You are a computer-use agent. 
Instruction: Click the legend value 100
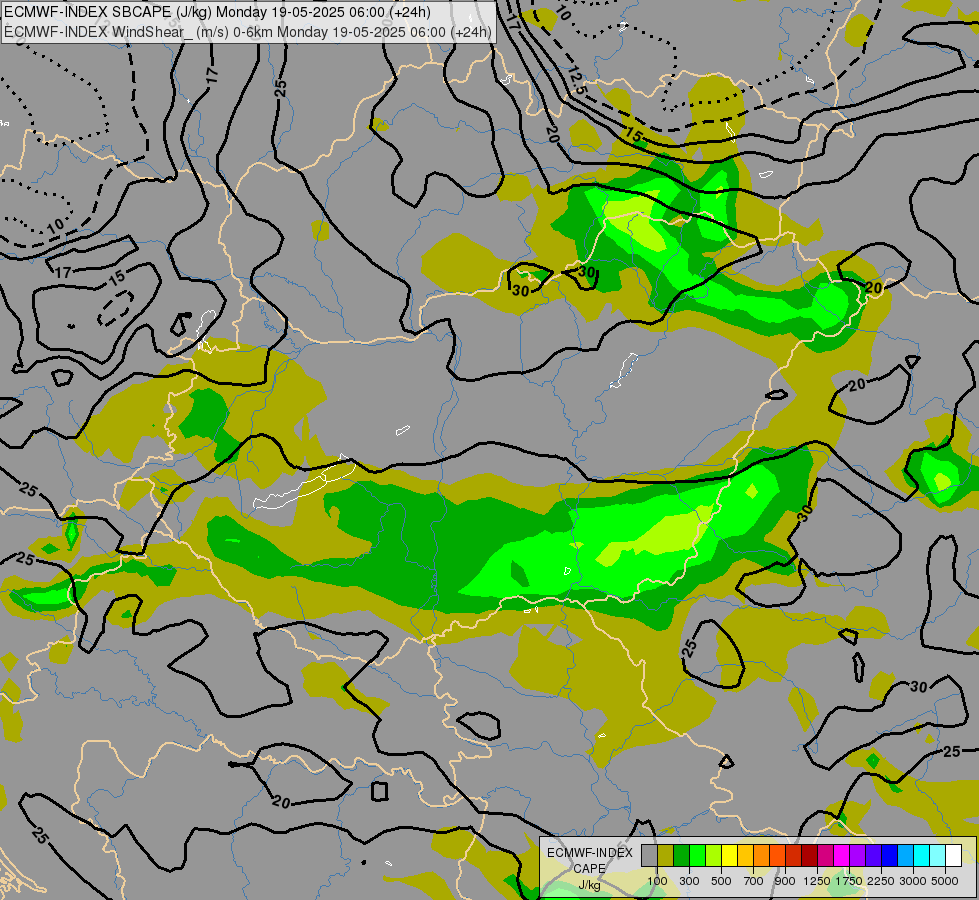[657, 881]
